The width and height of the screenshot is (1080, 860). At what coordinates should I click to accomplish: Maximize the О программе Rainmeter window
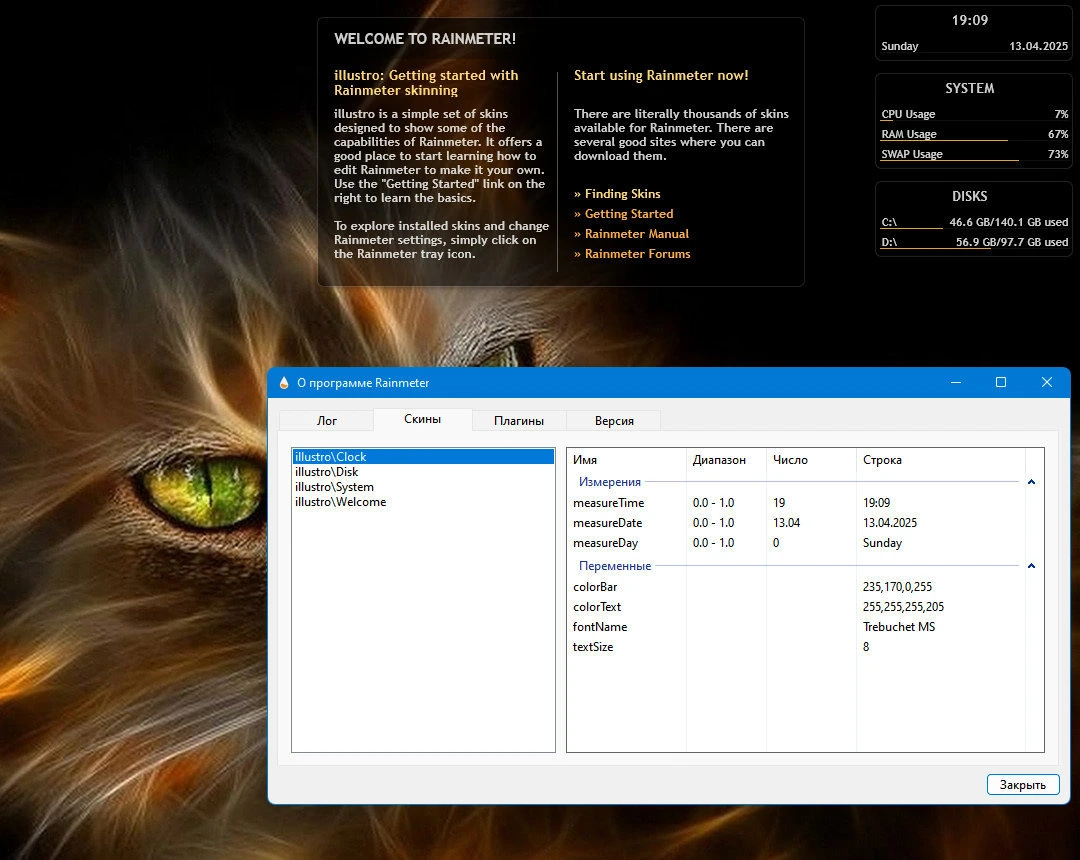point(1001,382)
